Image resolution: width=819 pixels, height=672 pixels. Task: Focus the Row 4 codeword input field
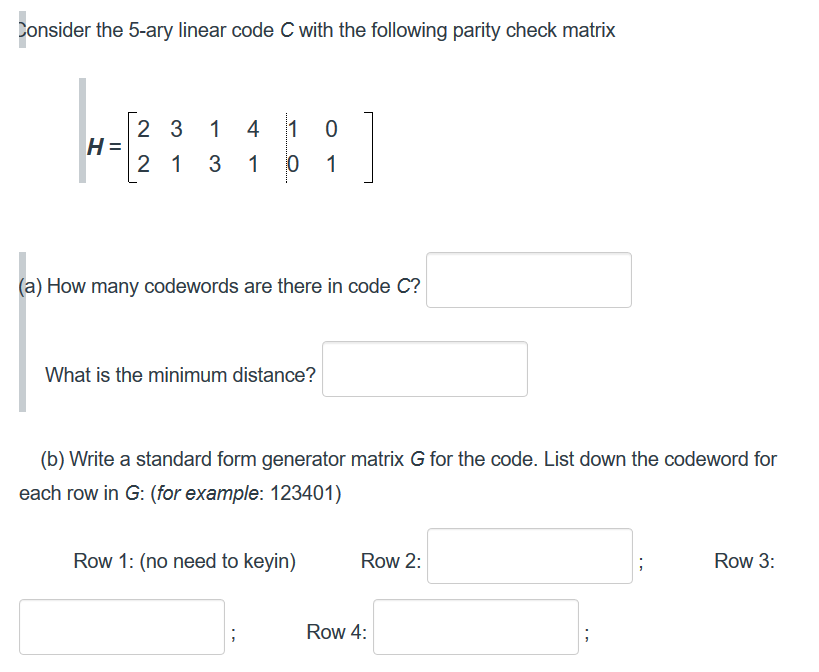(x=476, y=627)
